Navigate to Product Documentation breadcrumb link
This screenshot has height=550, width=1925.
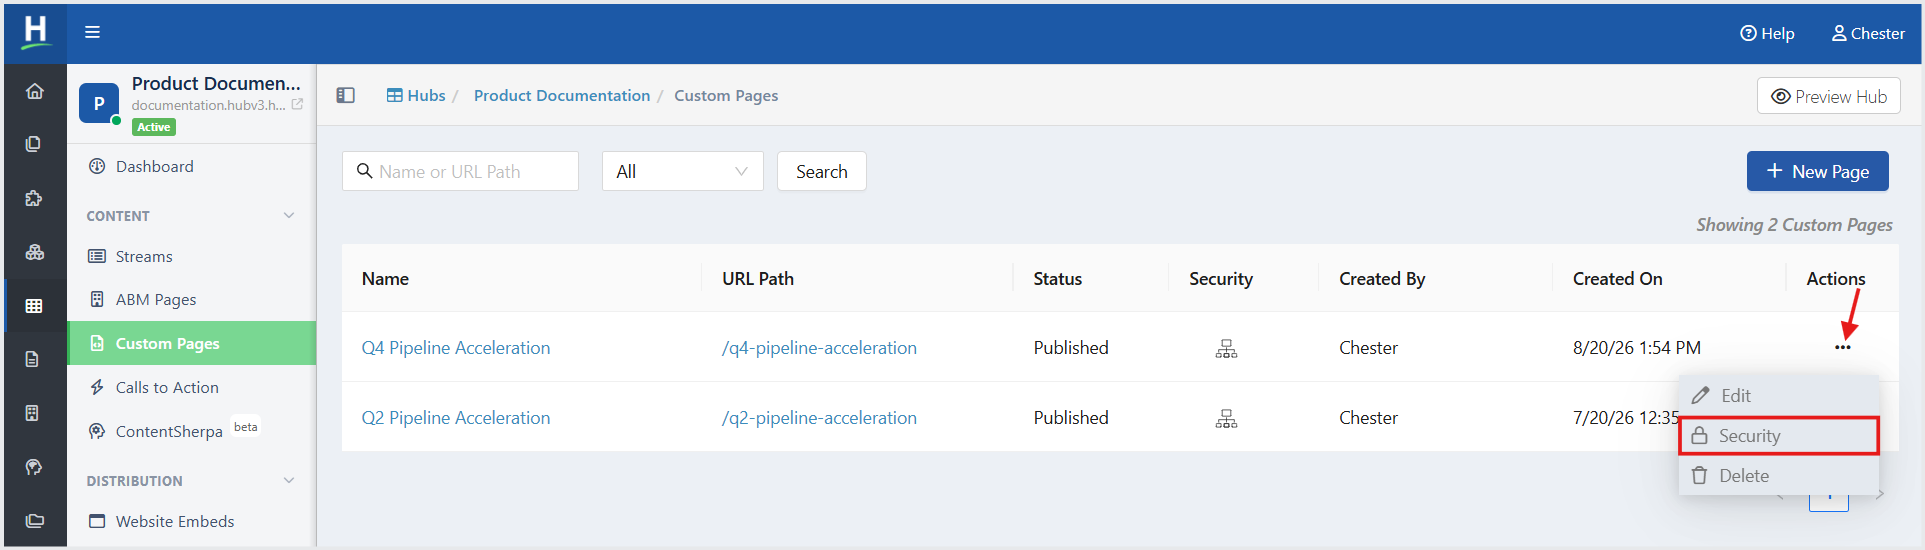point(562,95)
